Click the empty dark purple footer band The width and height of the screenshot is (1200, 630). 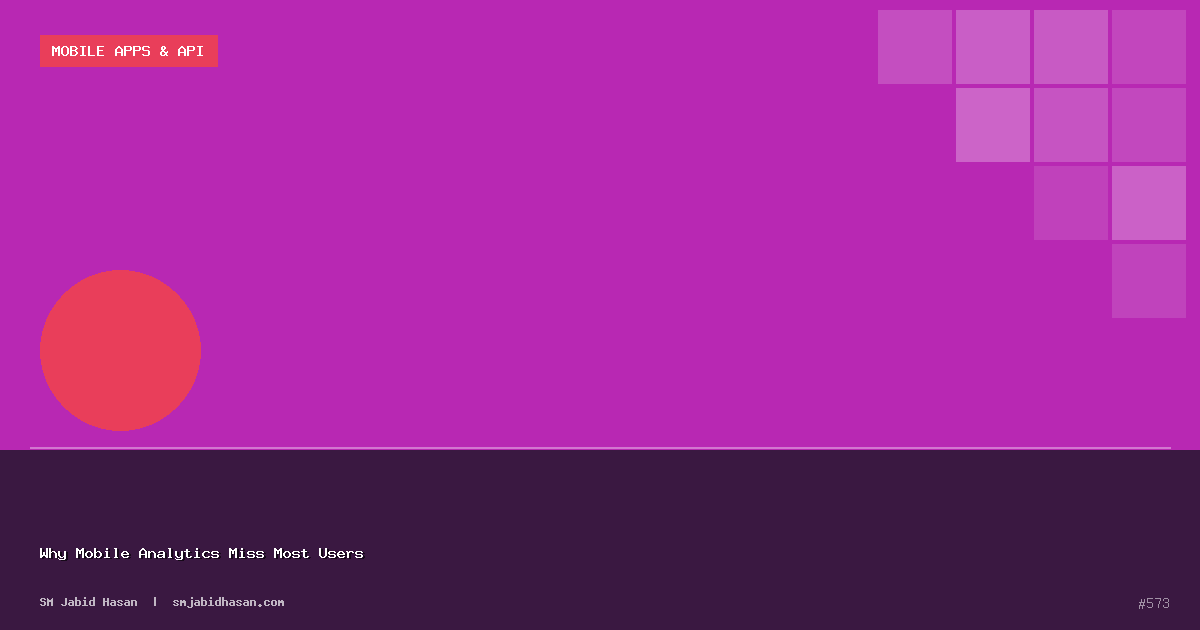click(x=700, y=500)
